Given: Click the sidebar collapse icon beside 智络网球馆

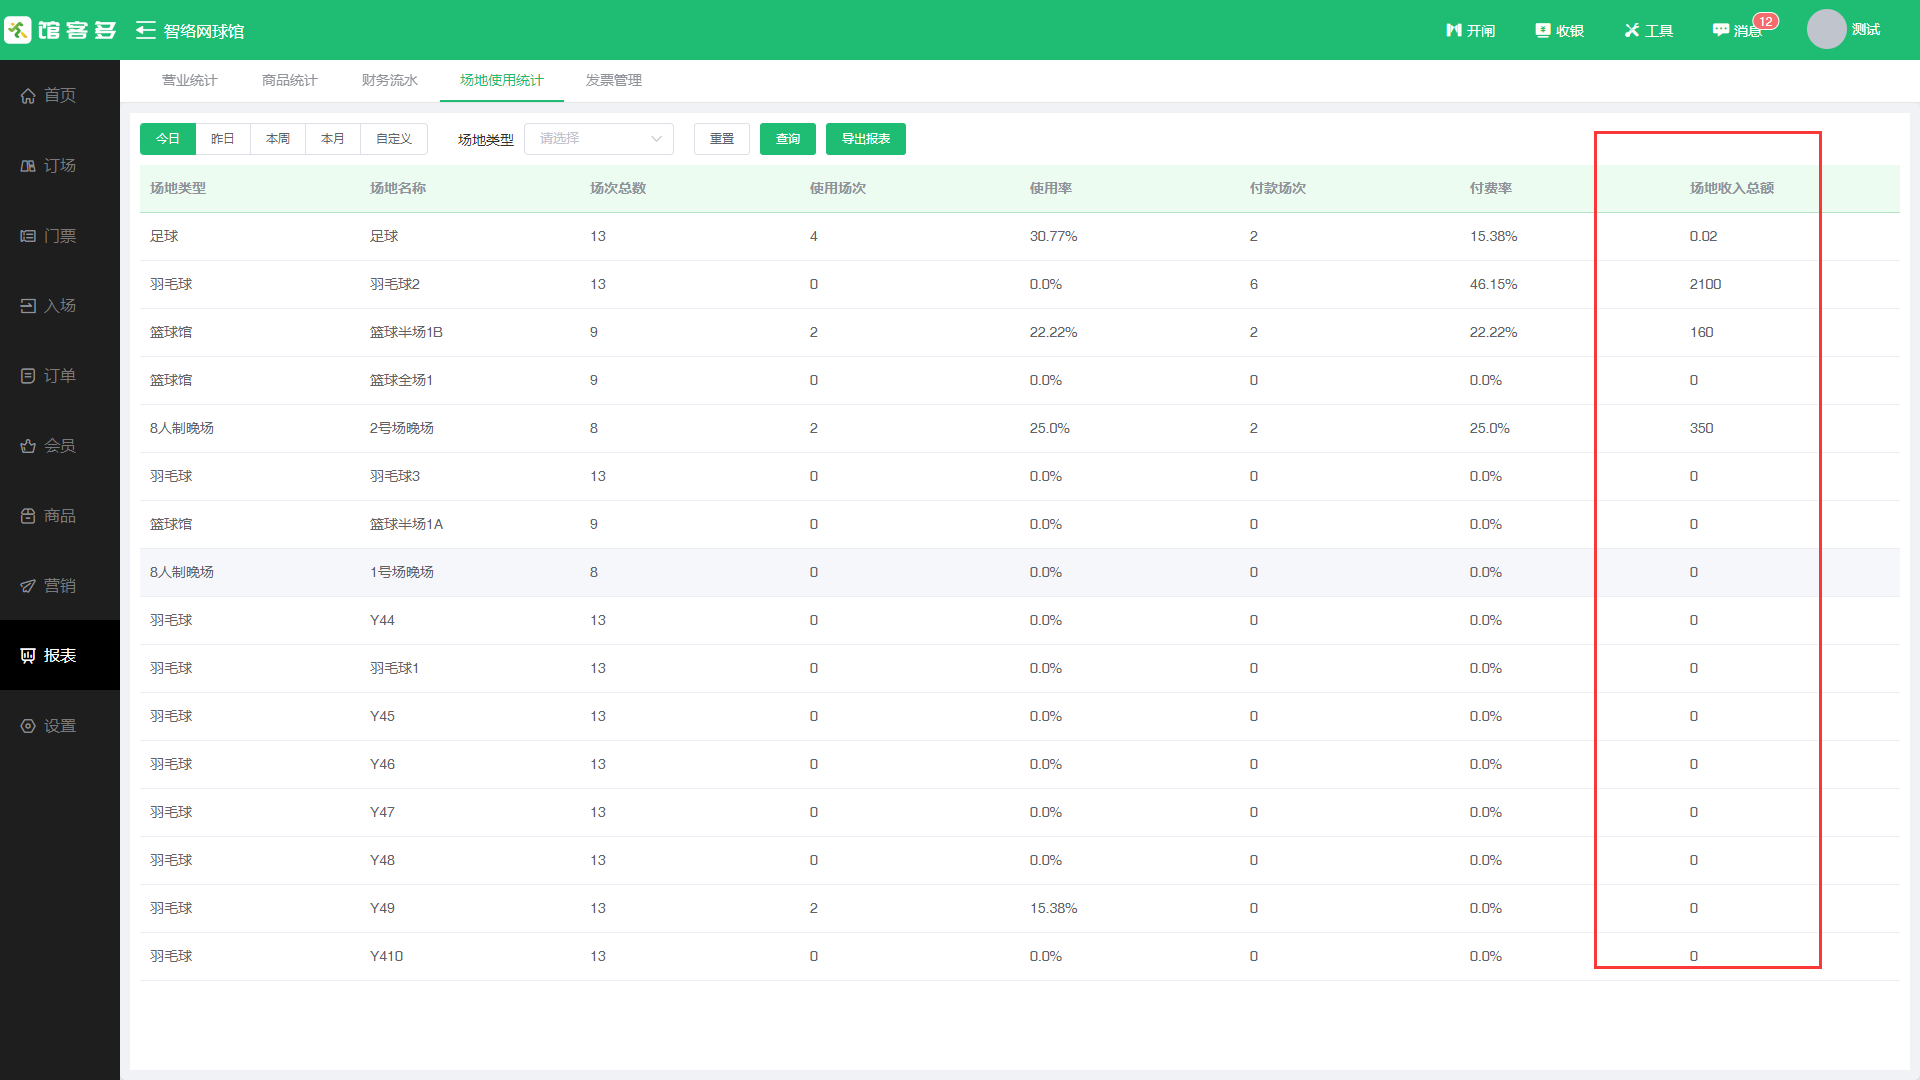Looking at the screenshot, I should coord(146,31).
